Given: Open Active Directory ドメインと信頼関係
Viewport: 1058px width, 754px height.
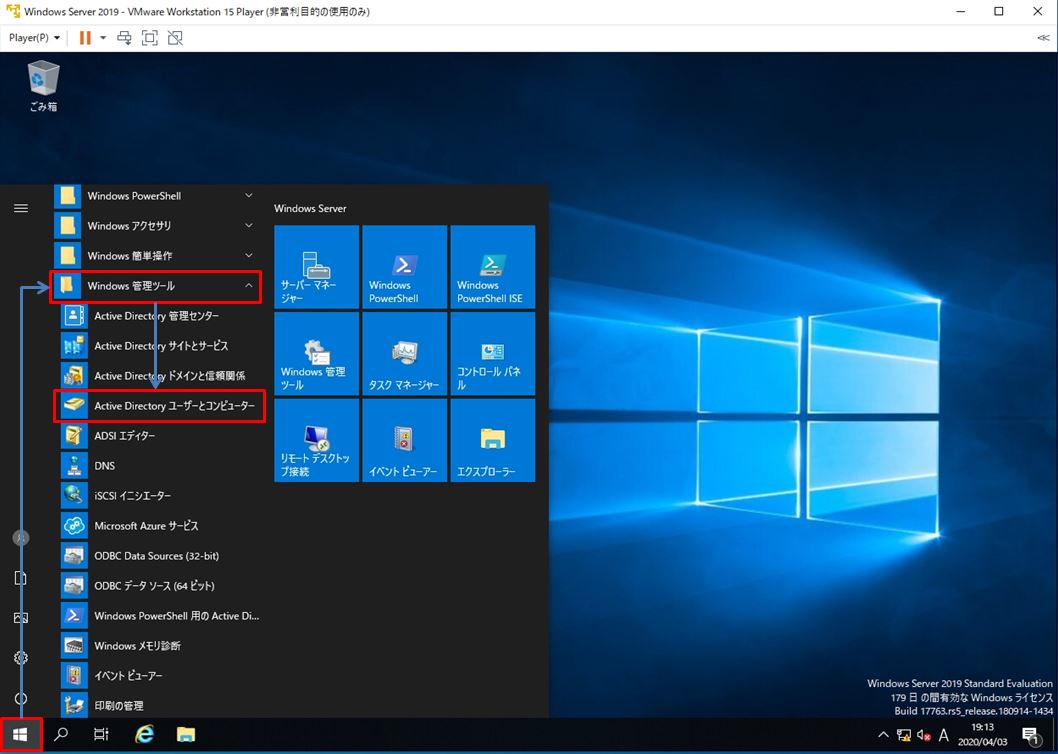Looking at the screenshot, I should pyautogui.click(x=161, y=376).
